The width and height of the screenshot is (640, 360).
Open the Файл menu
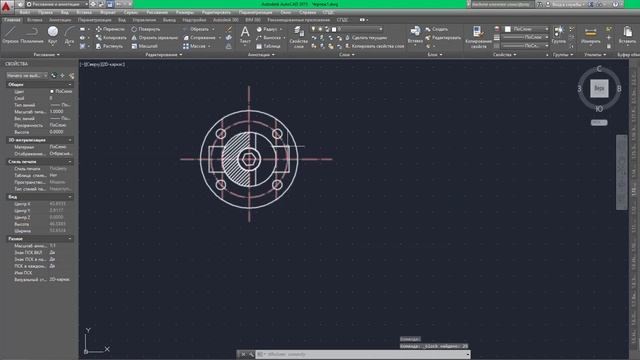point(24,12)
